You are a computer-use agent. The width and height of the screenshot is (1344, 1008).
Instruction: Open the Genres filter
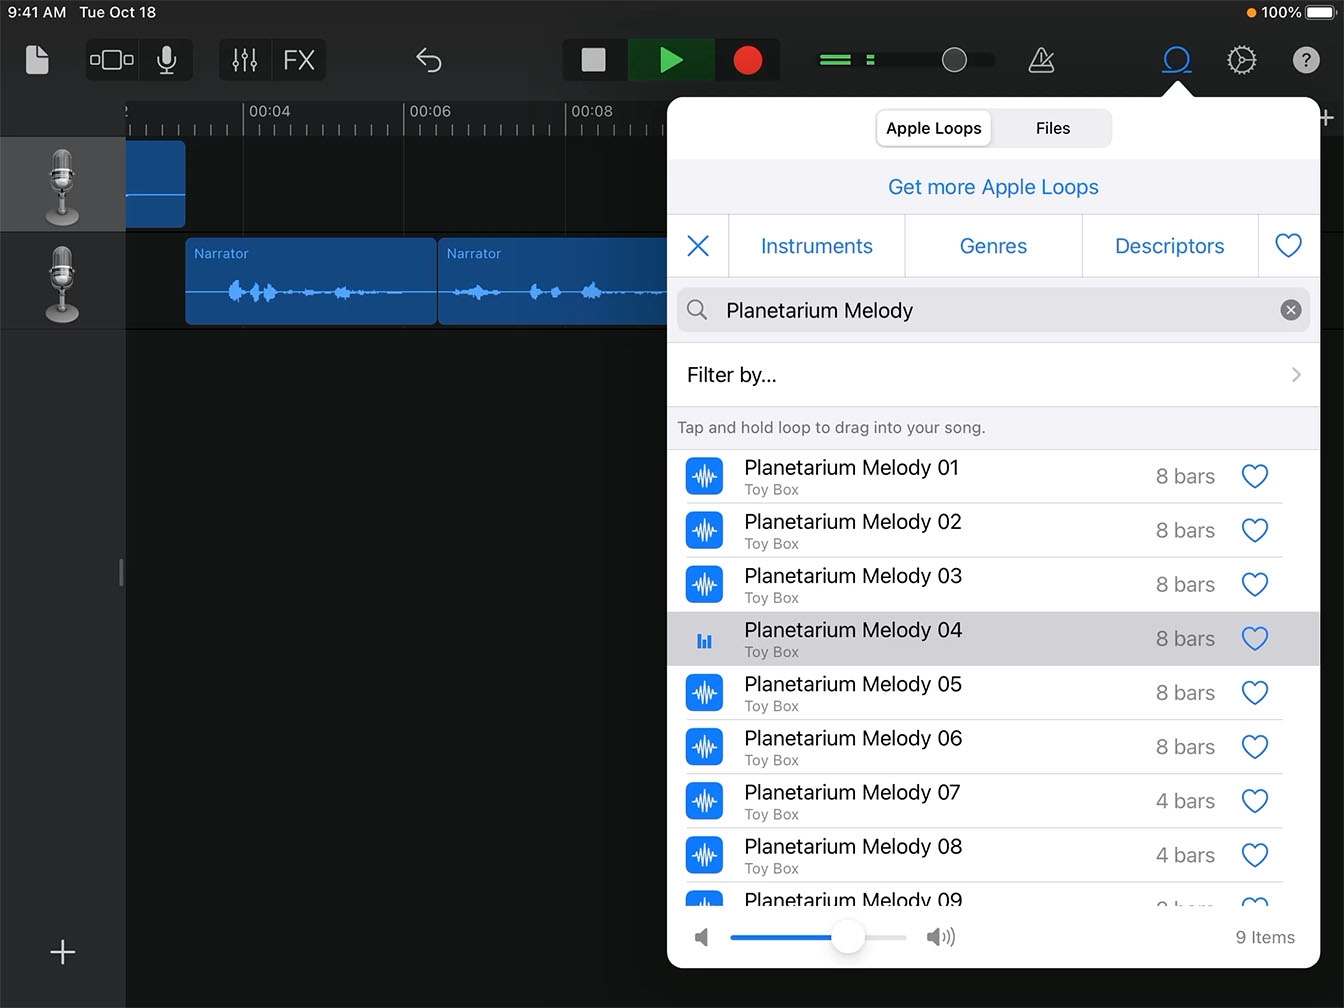coord(993,246)
